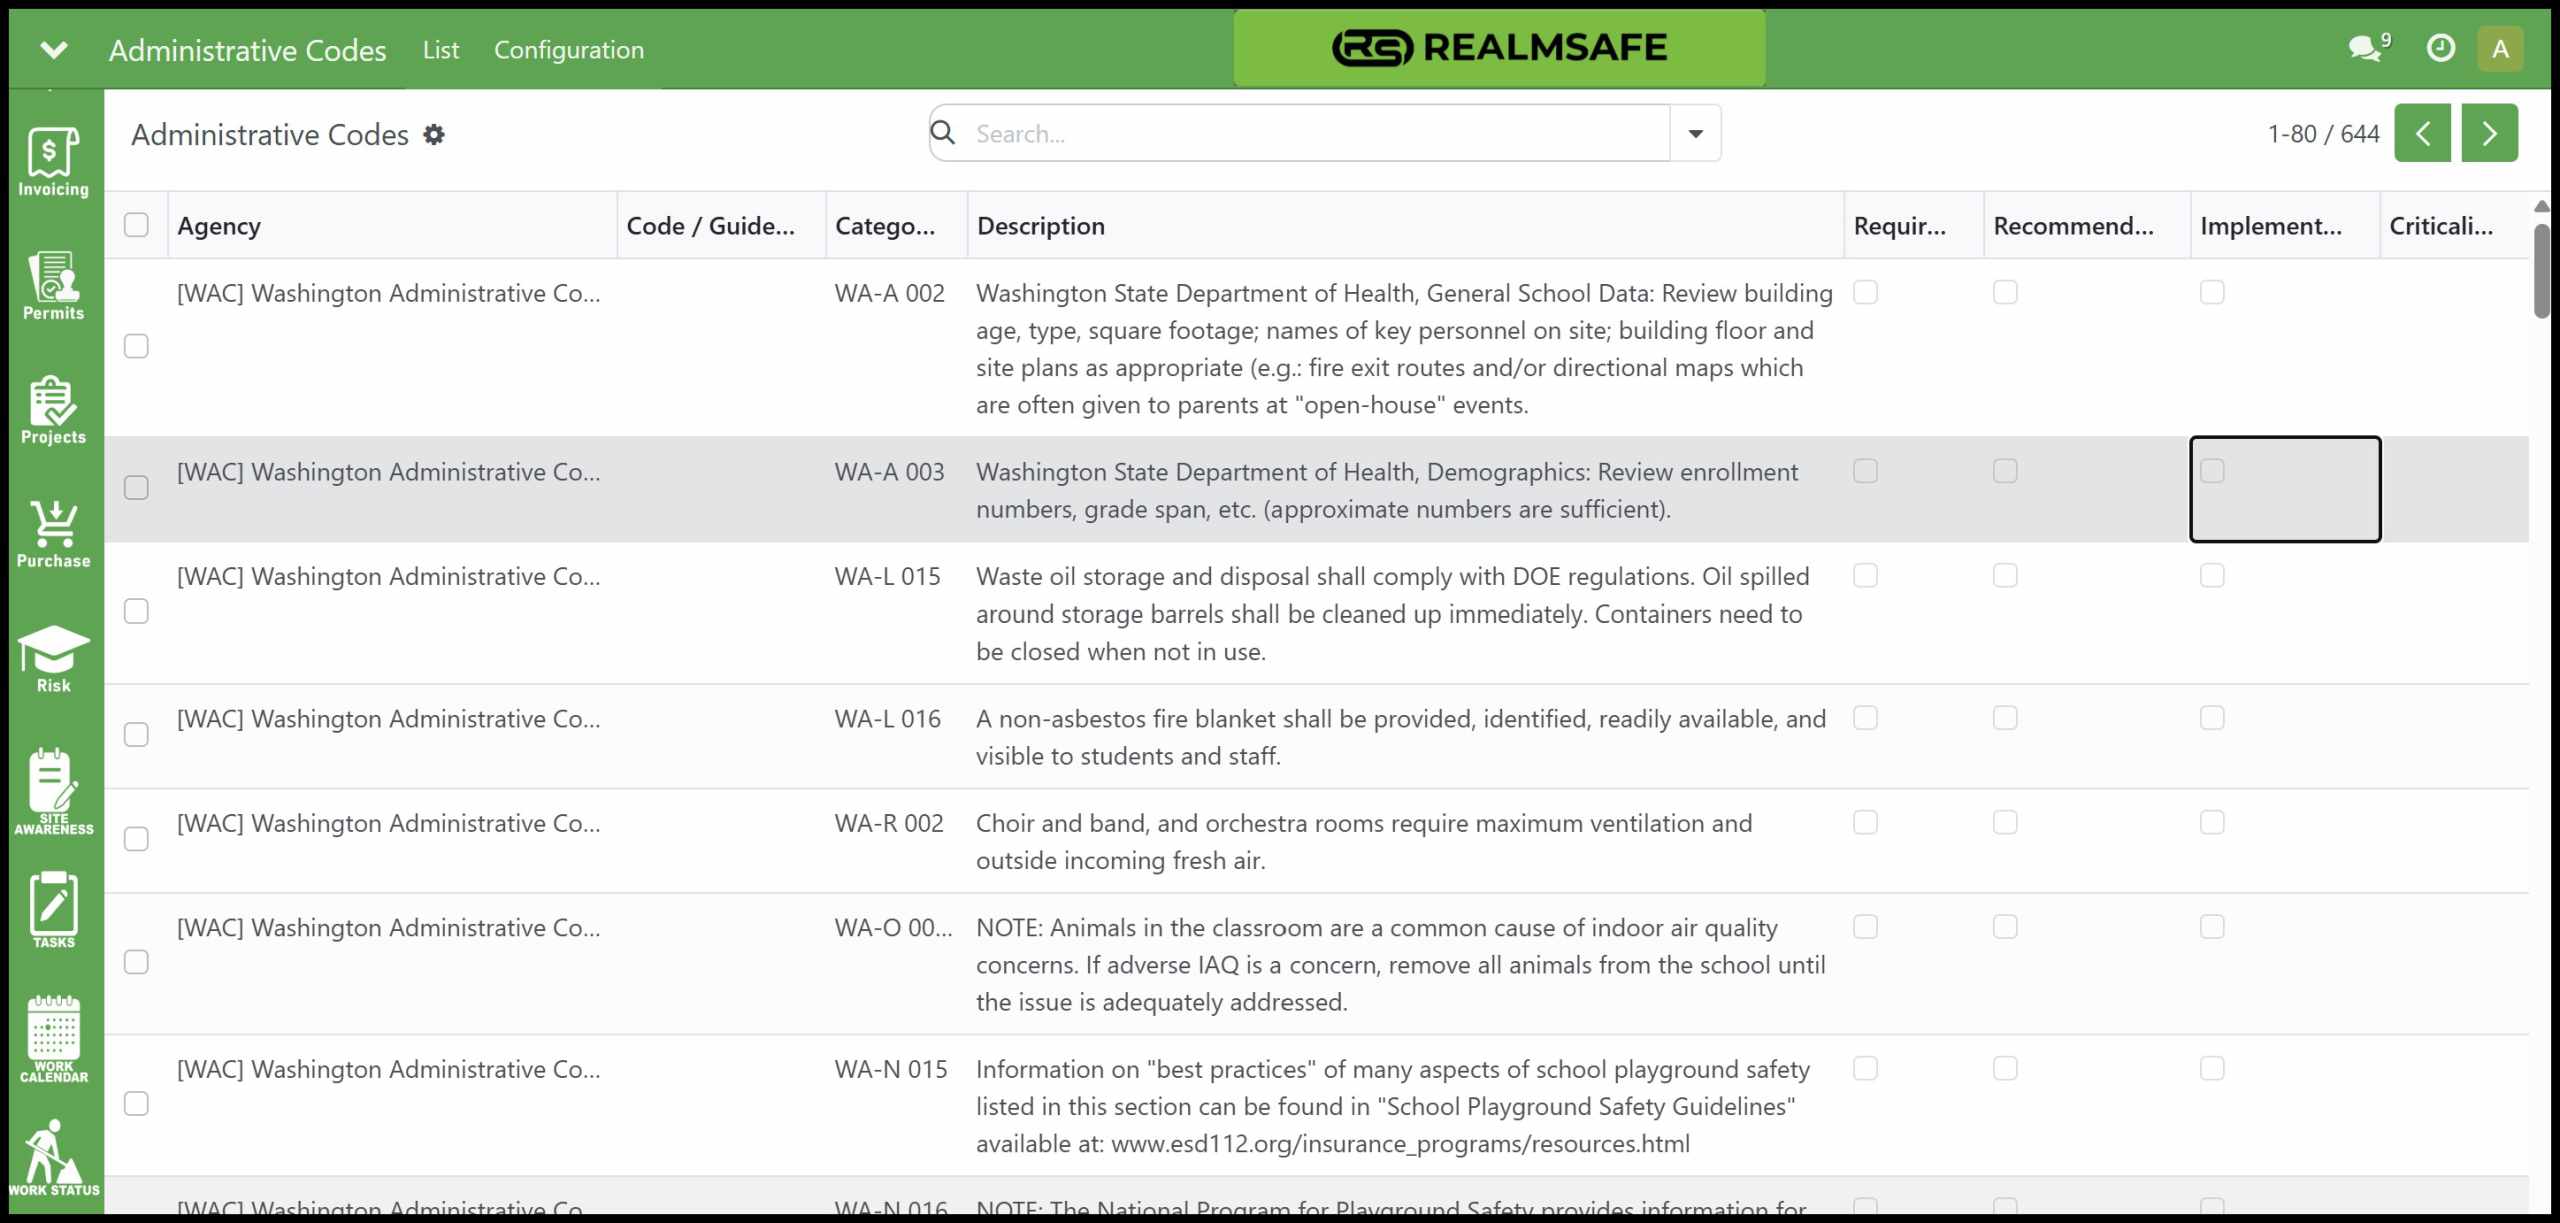Open the Permits sidebar icon

[x=53, y=286]
